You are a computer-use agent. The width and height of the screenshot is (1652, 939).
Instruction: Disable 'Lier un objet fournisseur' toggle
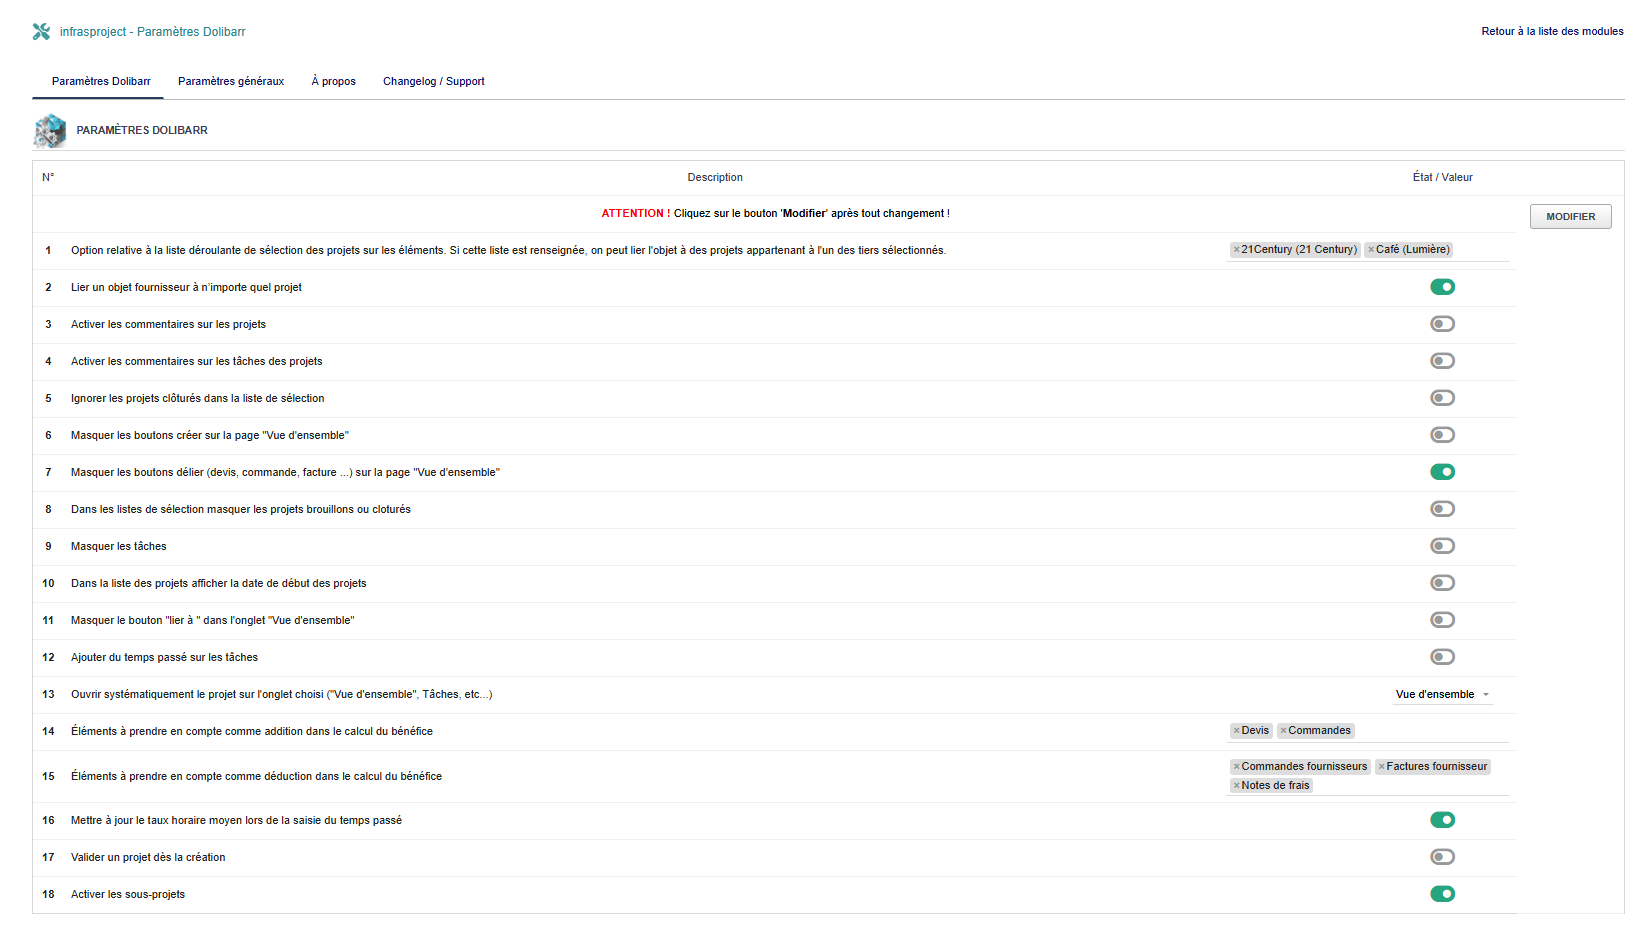click(1442, 287)
